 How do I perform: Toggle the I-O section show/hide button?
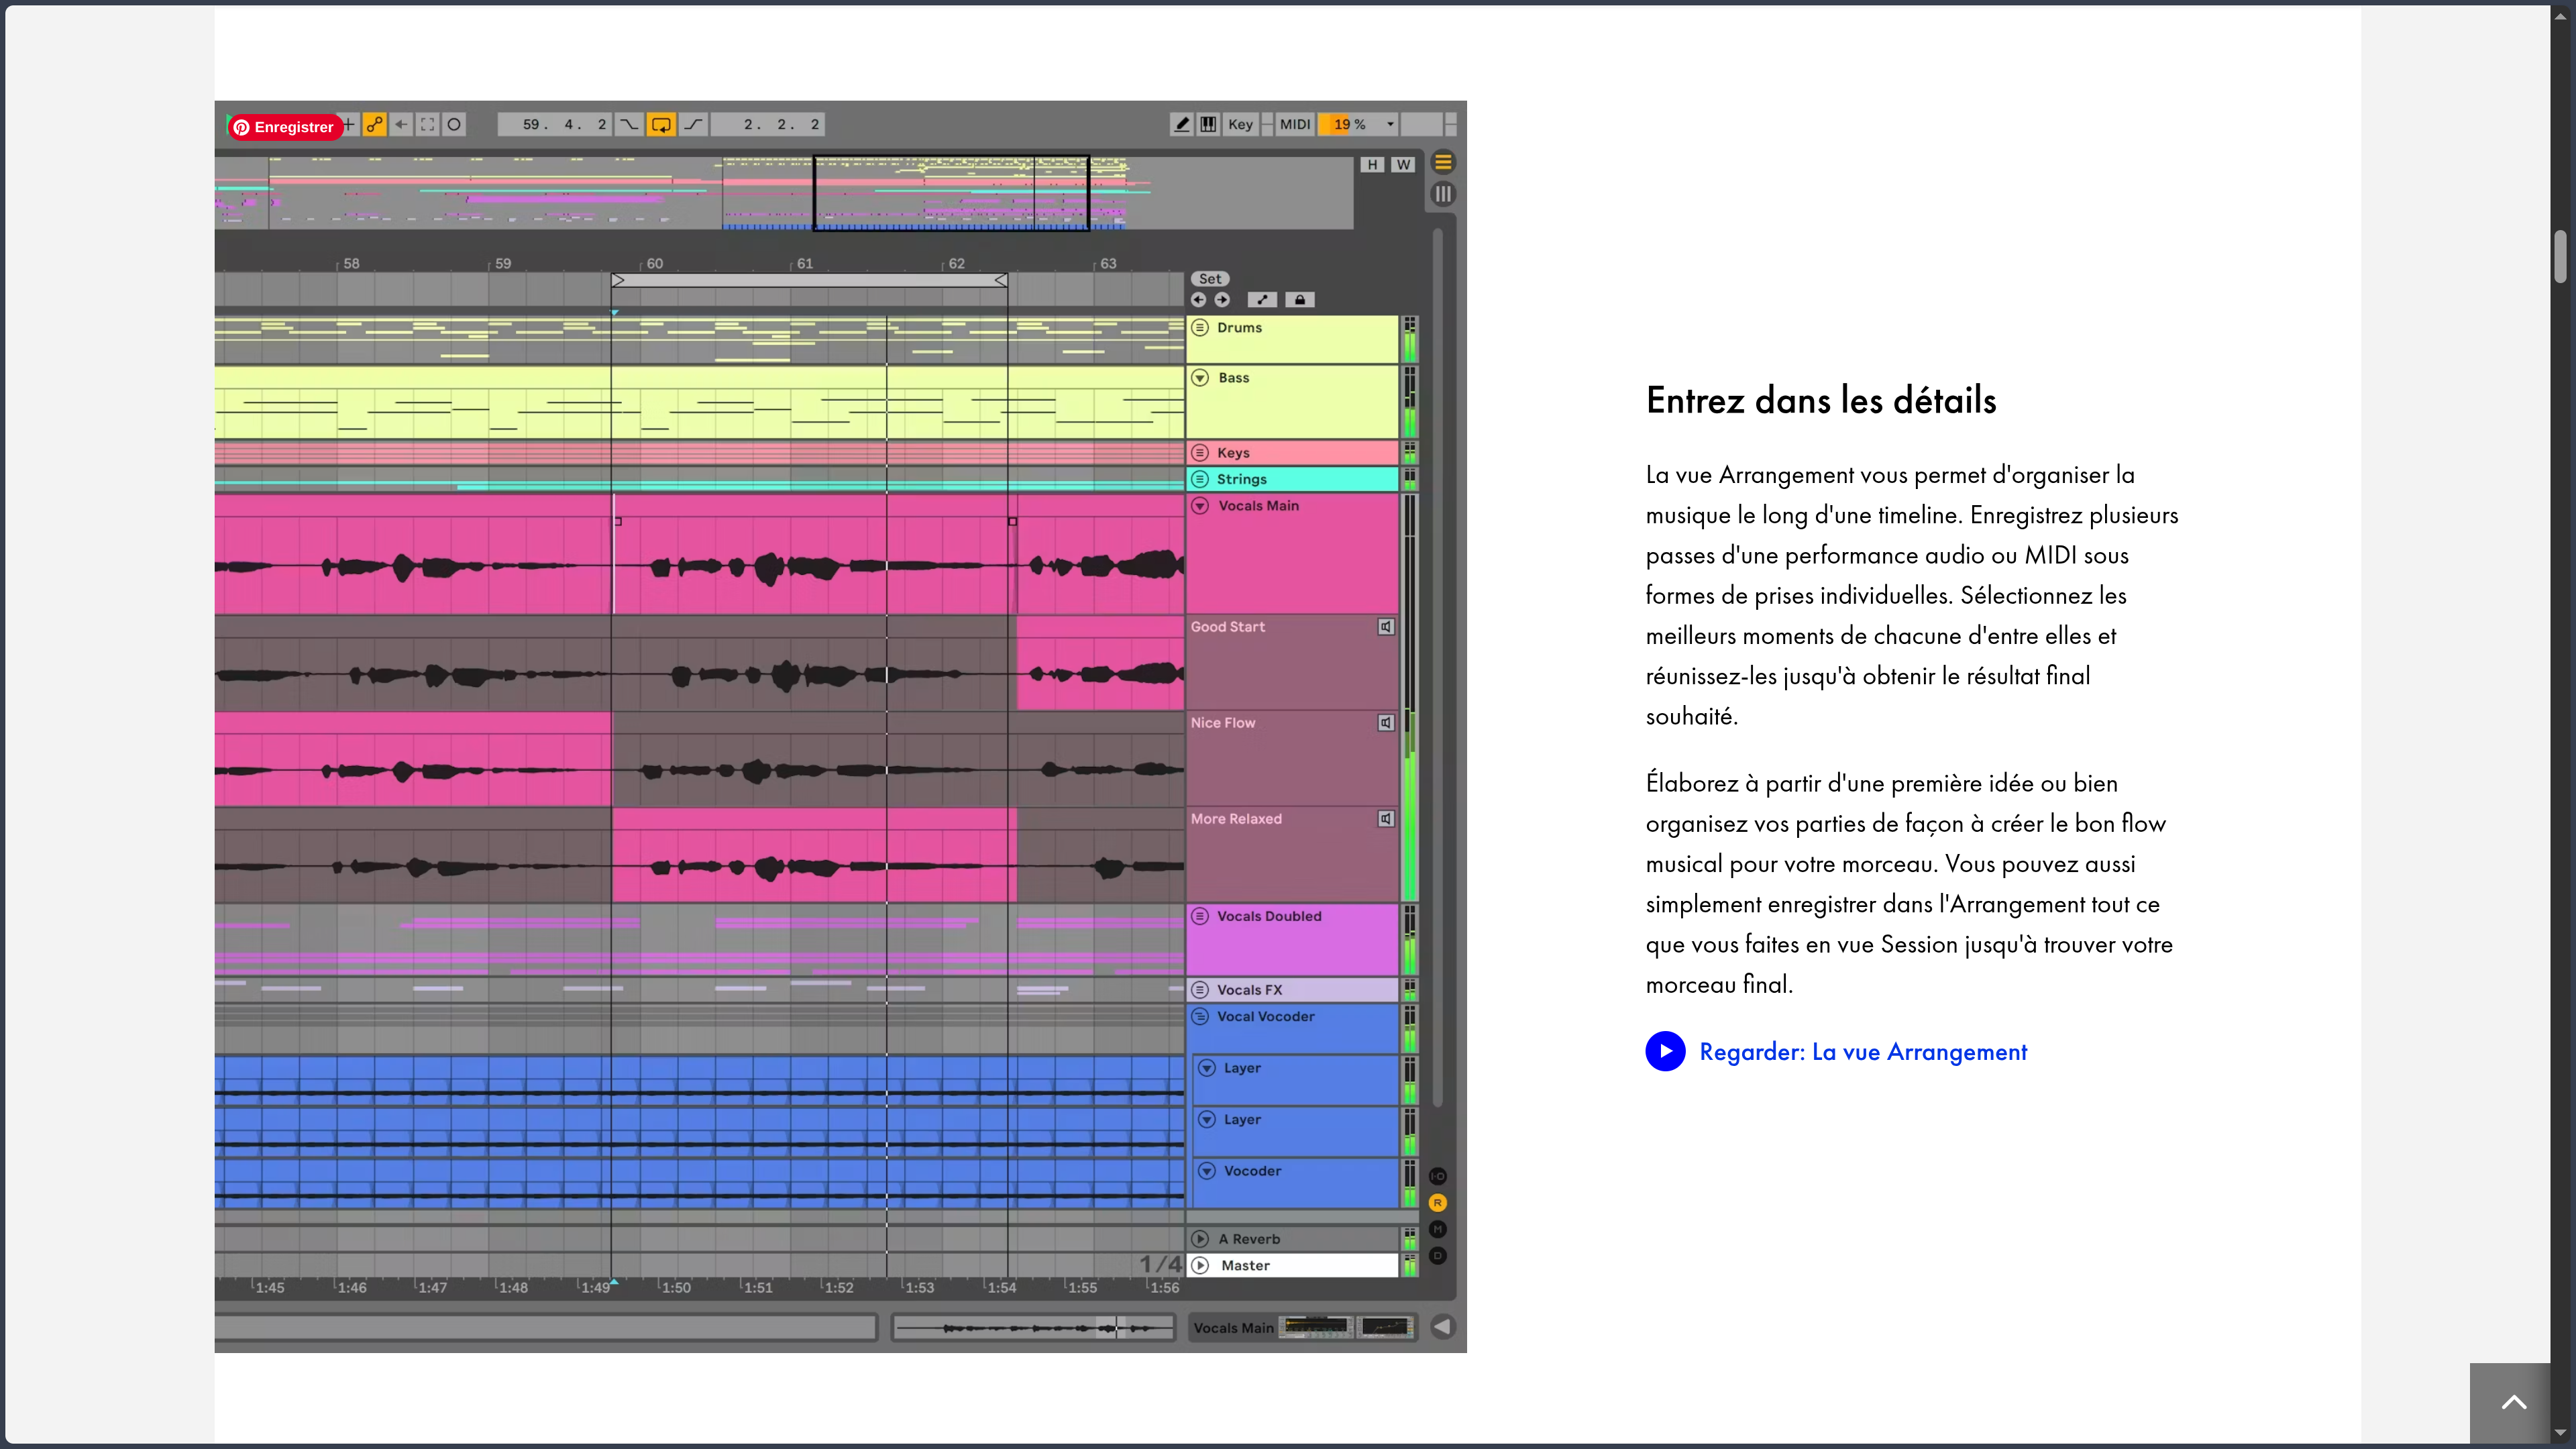pos(1438,1177)
